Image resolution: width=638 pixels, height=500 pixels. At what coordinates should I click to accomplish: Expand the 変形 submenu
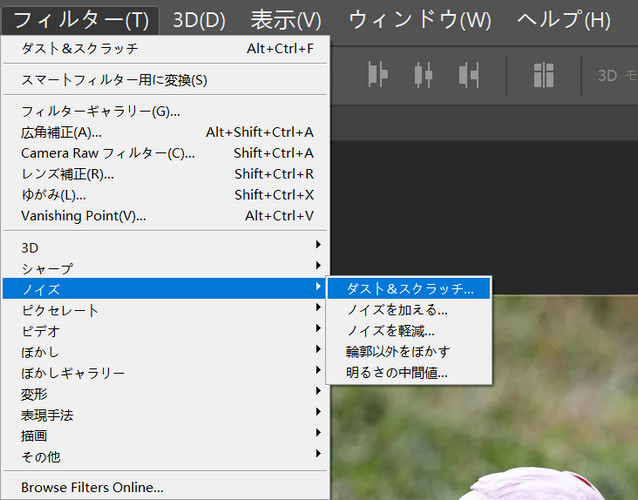pyautogui.click(x=165, y=394)
